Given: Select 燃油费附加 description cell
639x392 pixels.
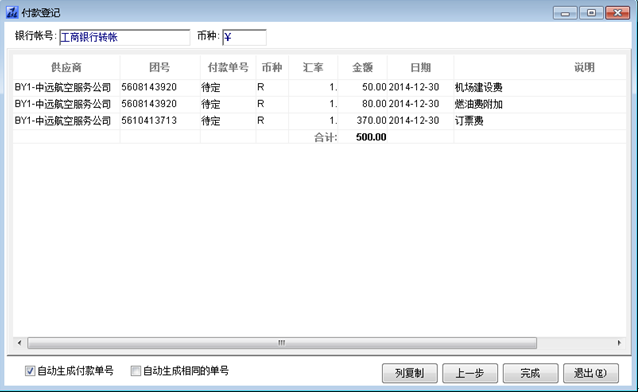Looking at the screenshot, I should (x=540, y=104).
